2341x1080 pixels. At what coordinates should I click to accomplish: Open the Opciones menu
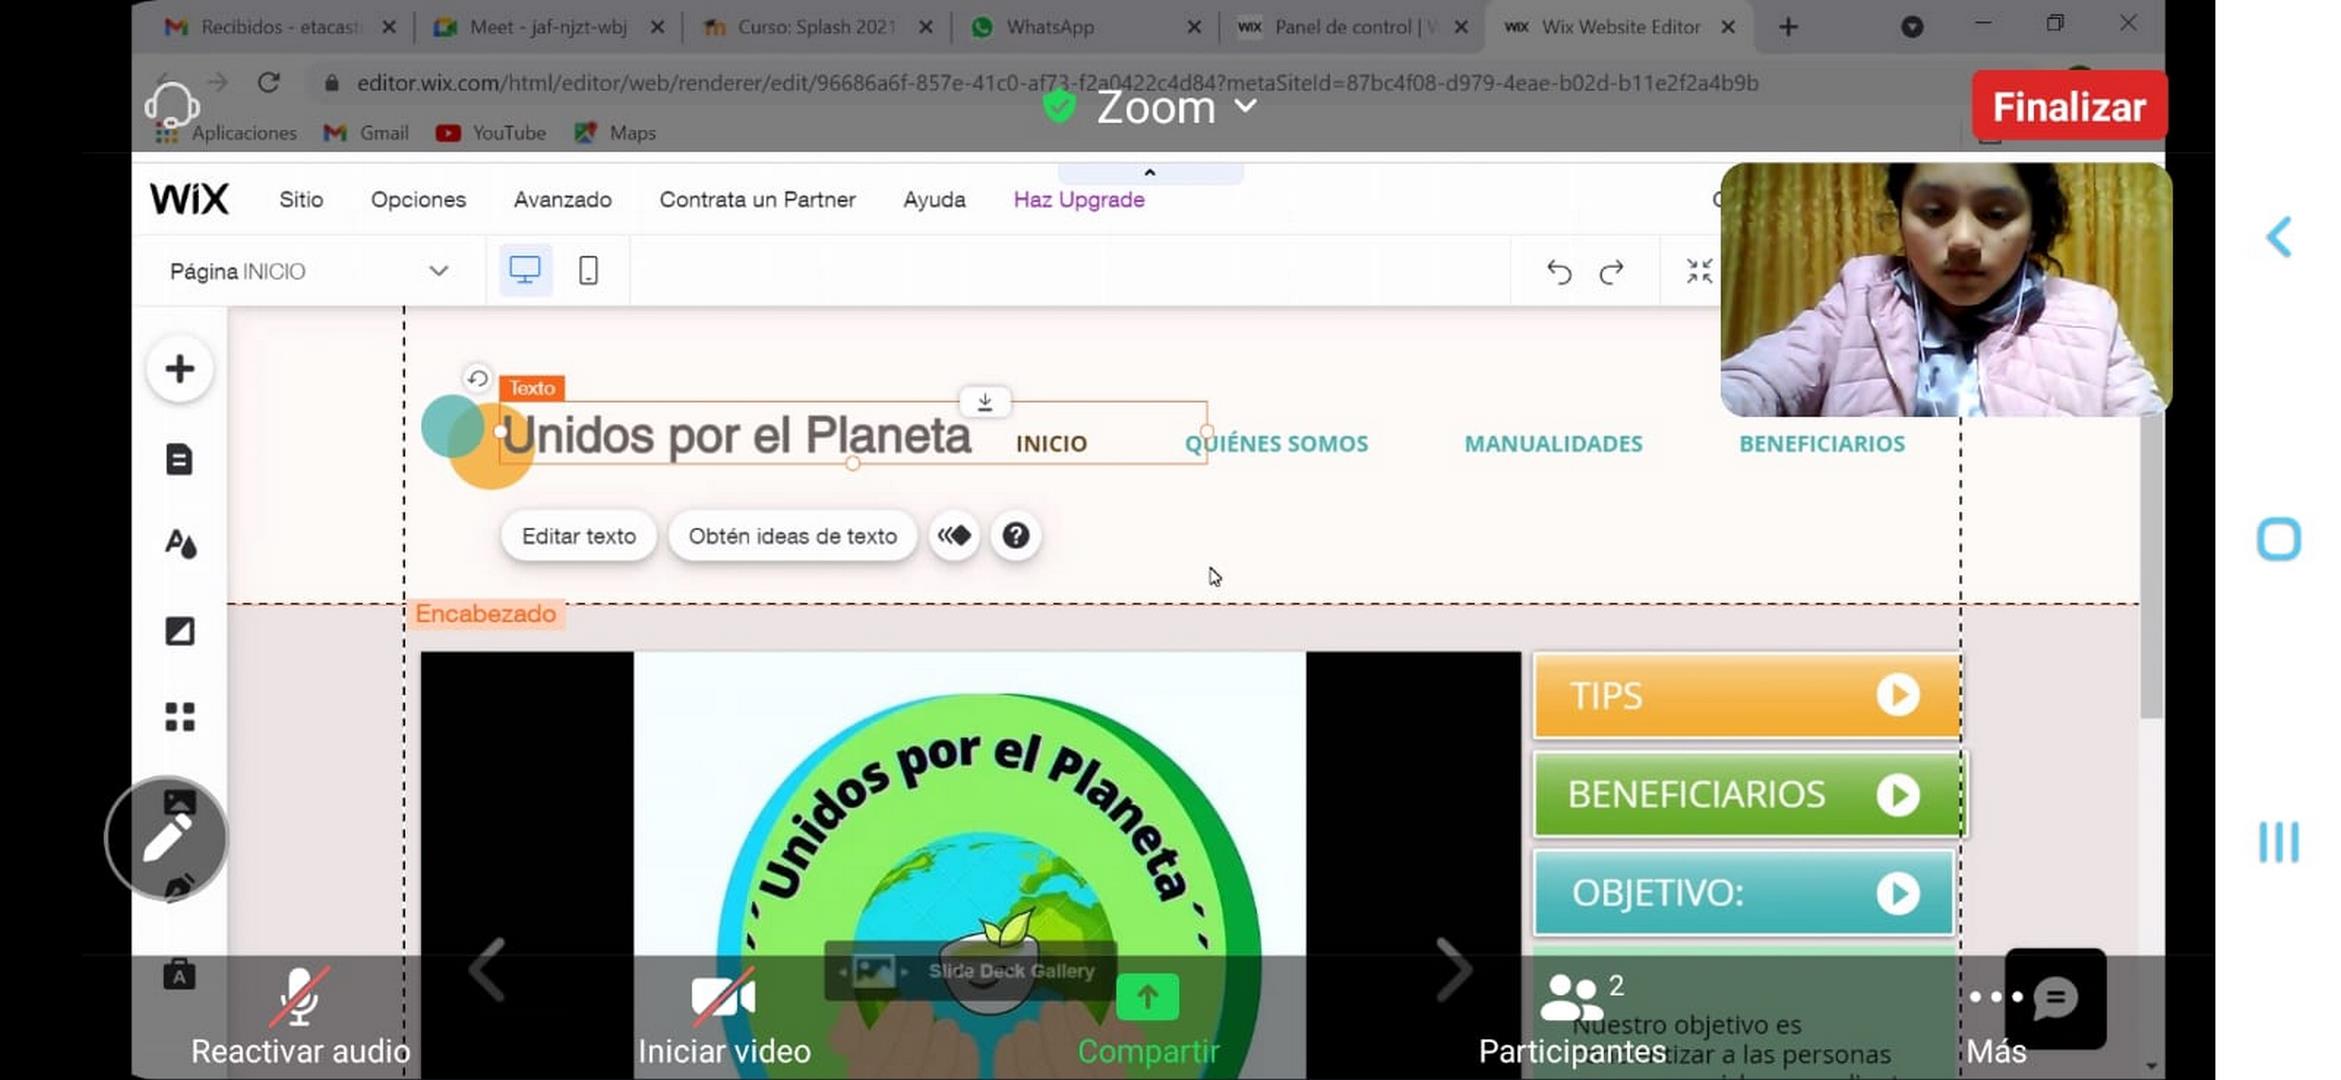click(418, 199)
